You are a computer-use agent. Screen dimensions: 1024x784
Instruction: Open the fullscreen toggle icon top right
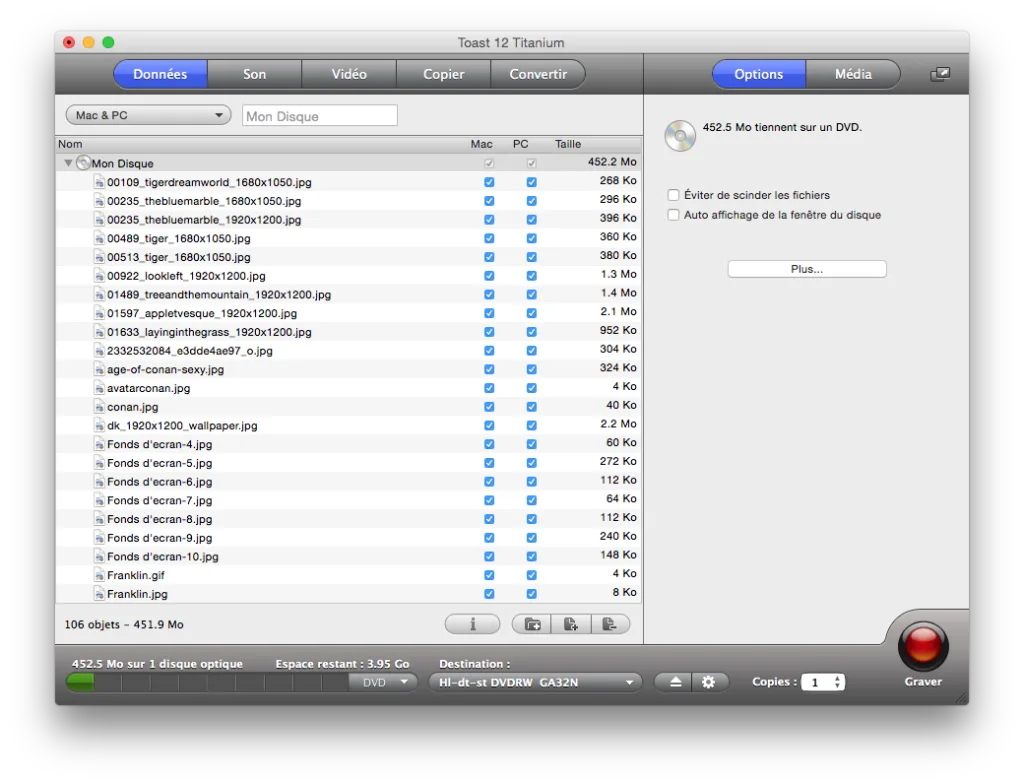pos(938,73)
